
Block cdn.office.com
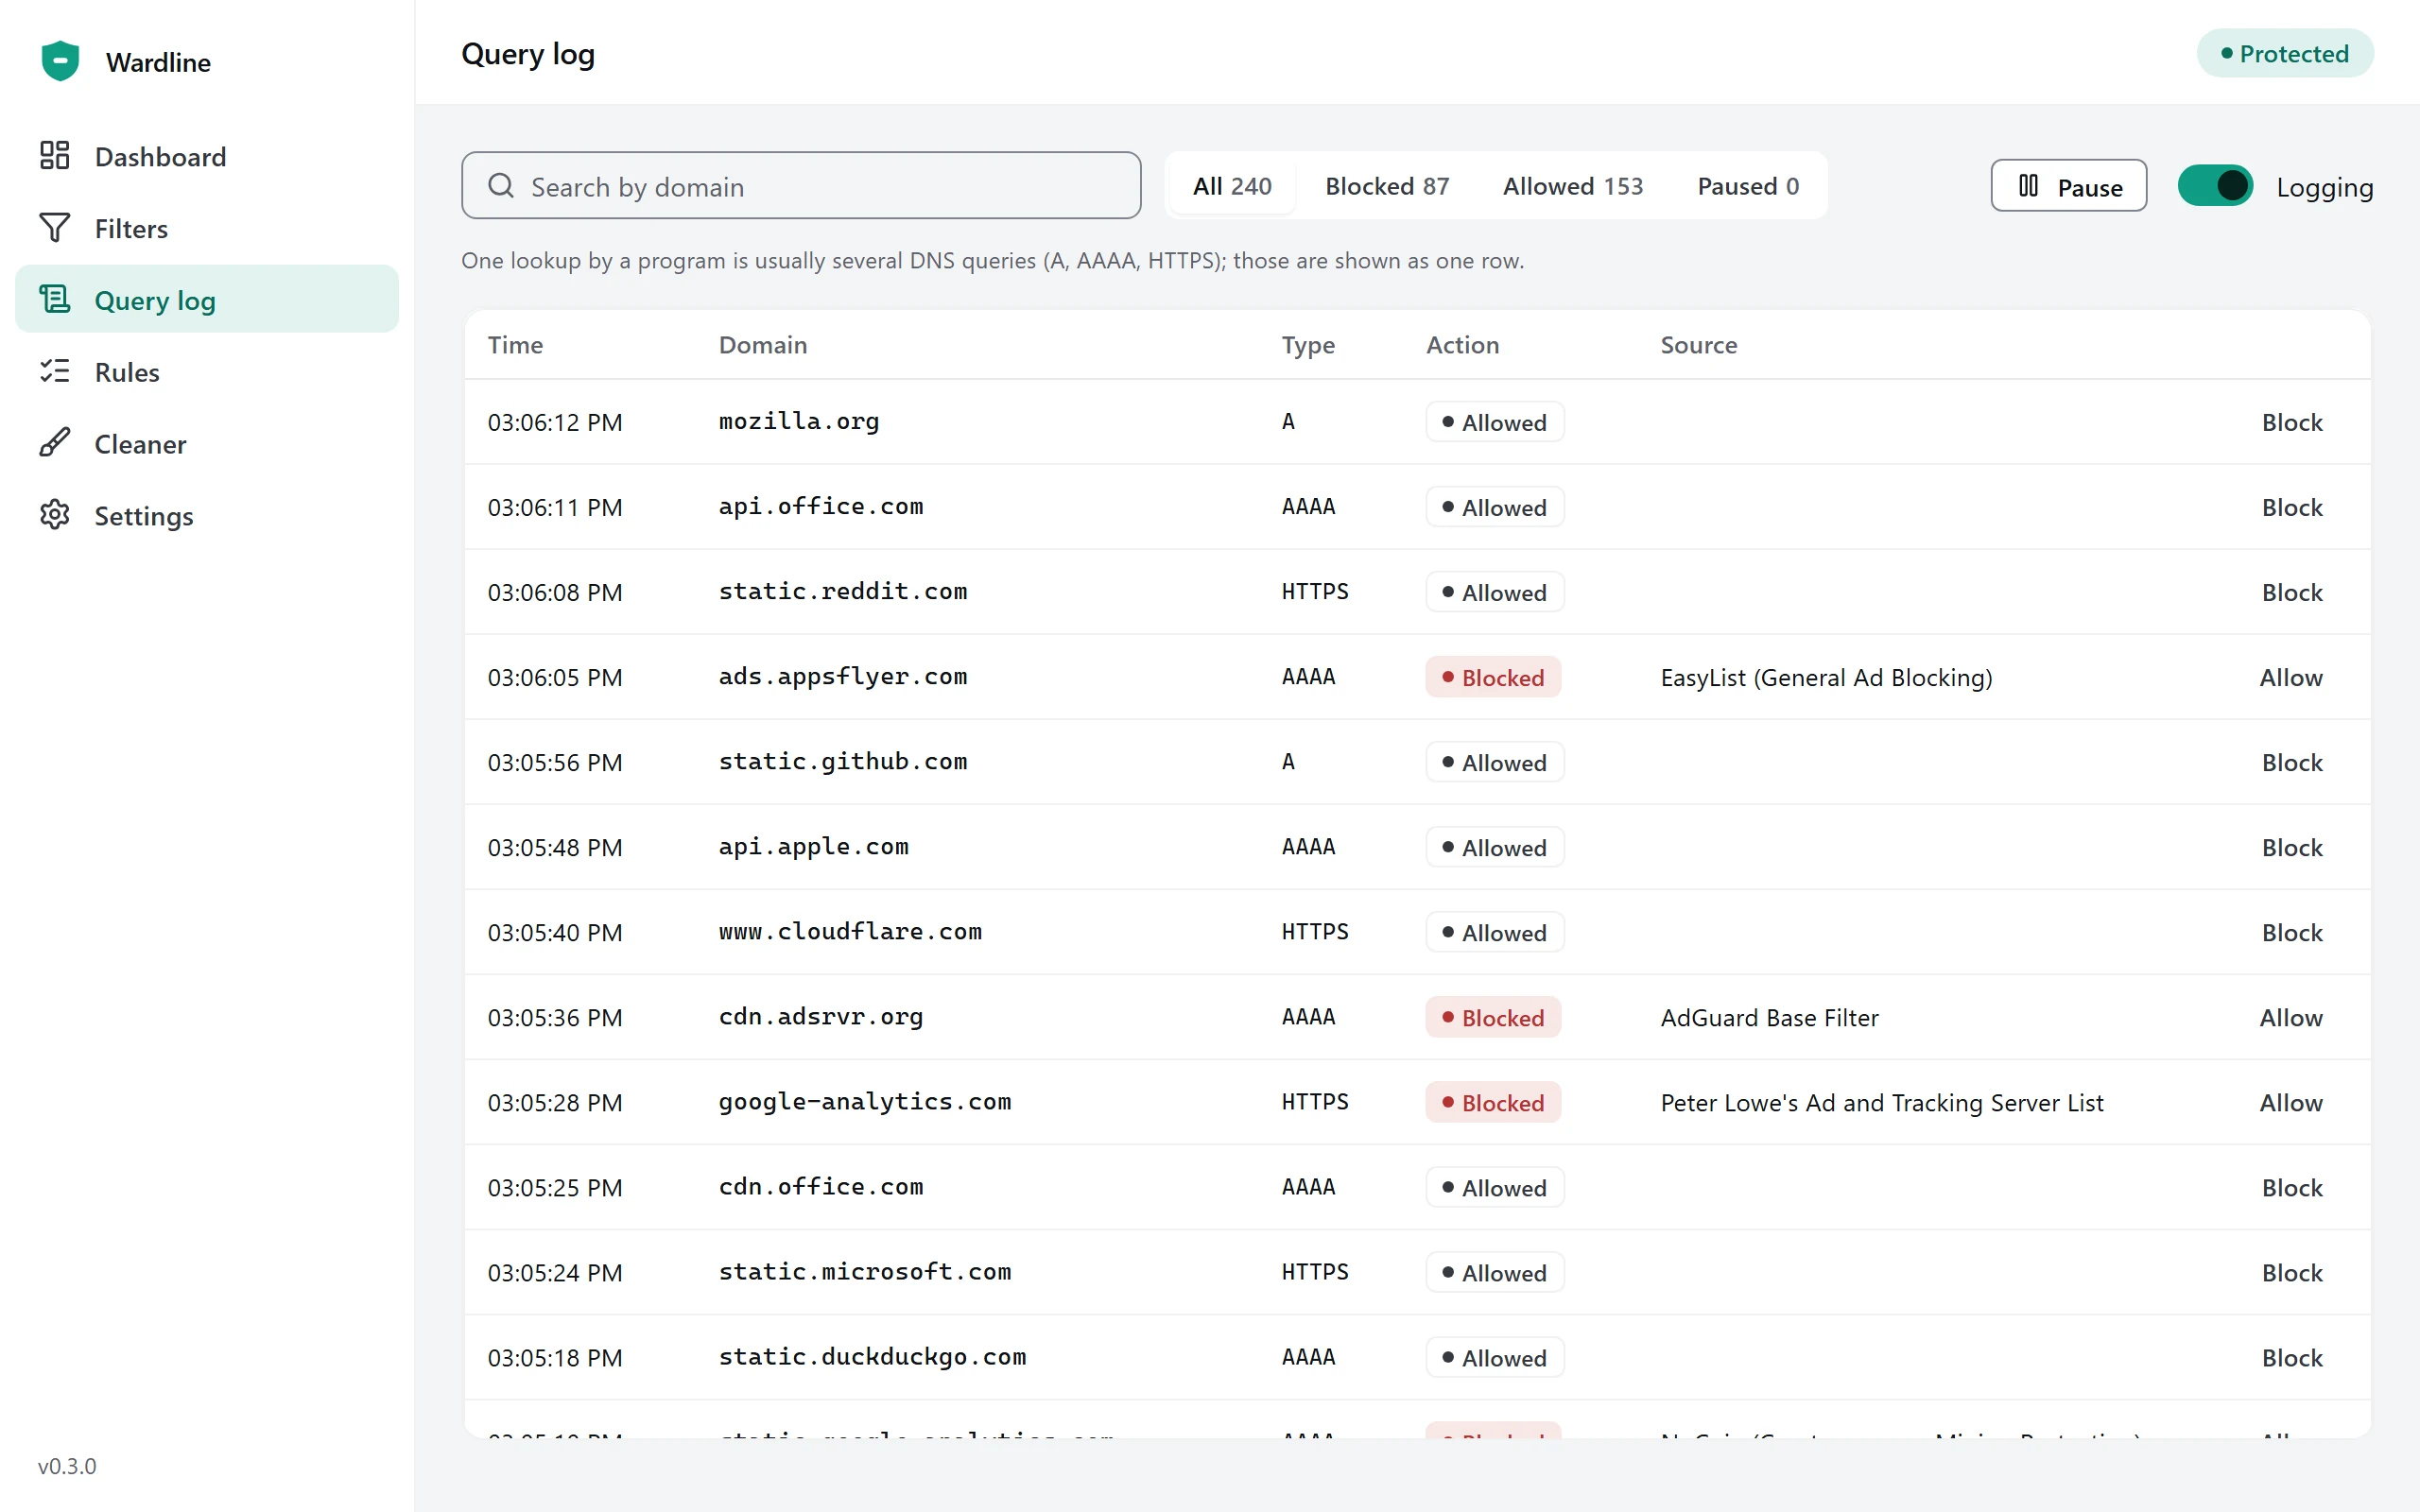pos(2292,1187)
